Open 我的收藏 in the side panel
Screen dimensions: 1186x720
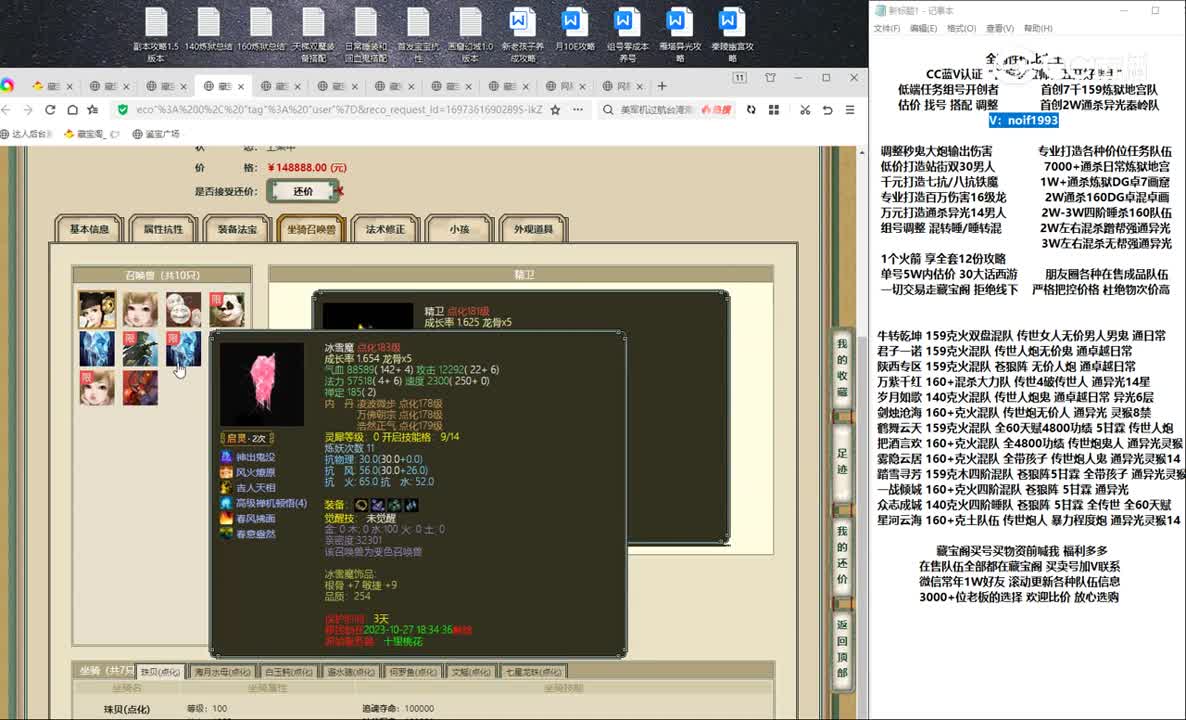pyautogui.click(x=842, y=368)
